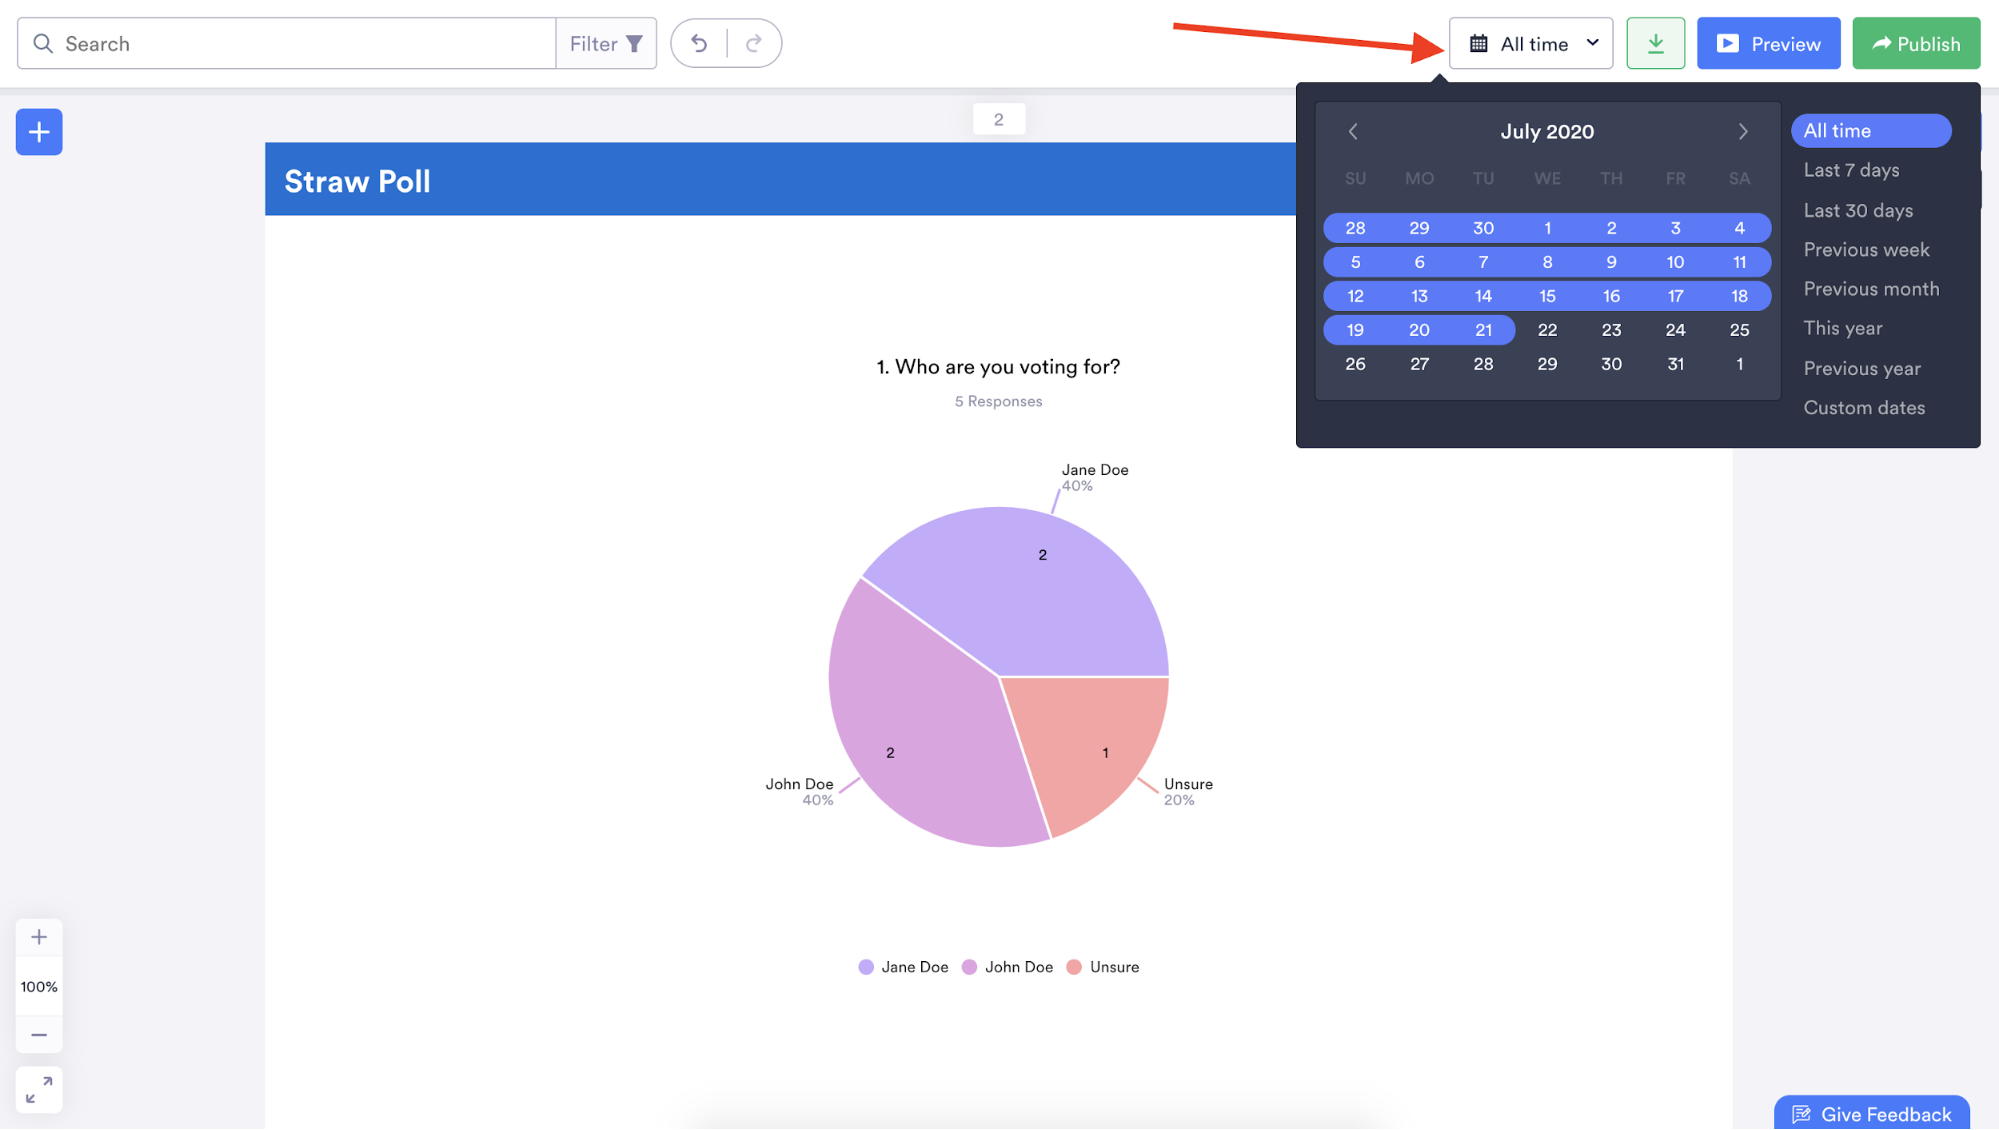Screen dimensions: 1999x1130
Task: Click the blue plus add element button
Action: point(39,132)
